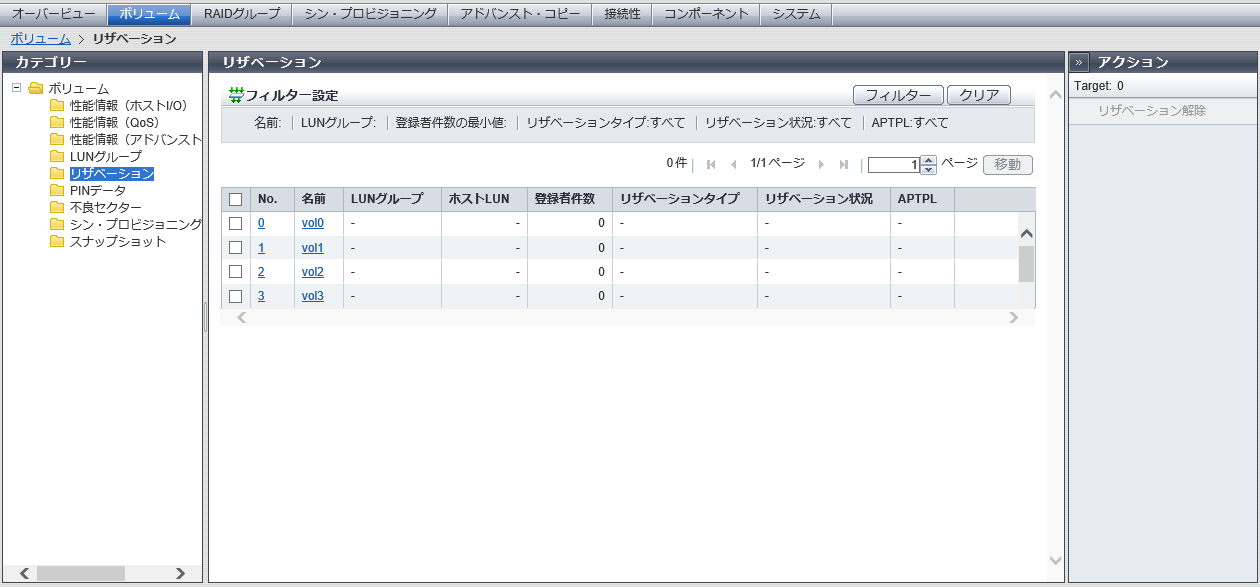The width and height of the screenshot is (1260, 587).
Task: Click the 不良セクター folder icon
Action: point(57,207)
